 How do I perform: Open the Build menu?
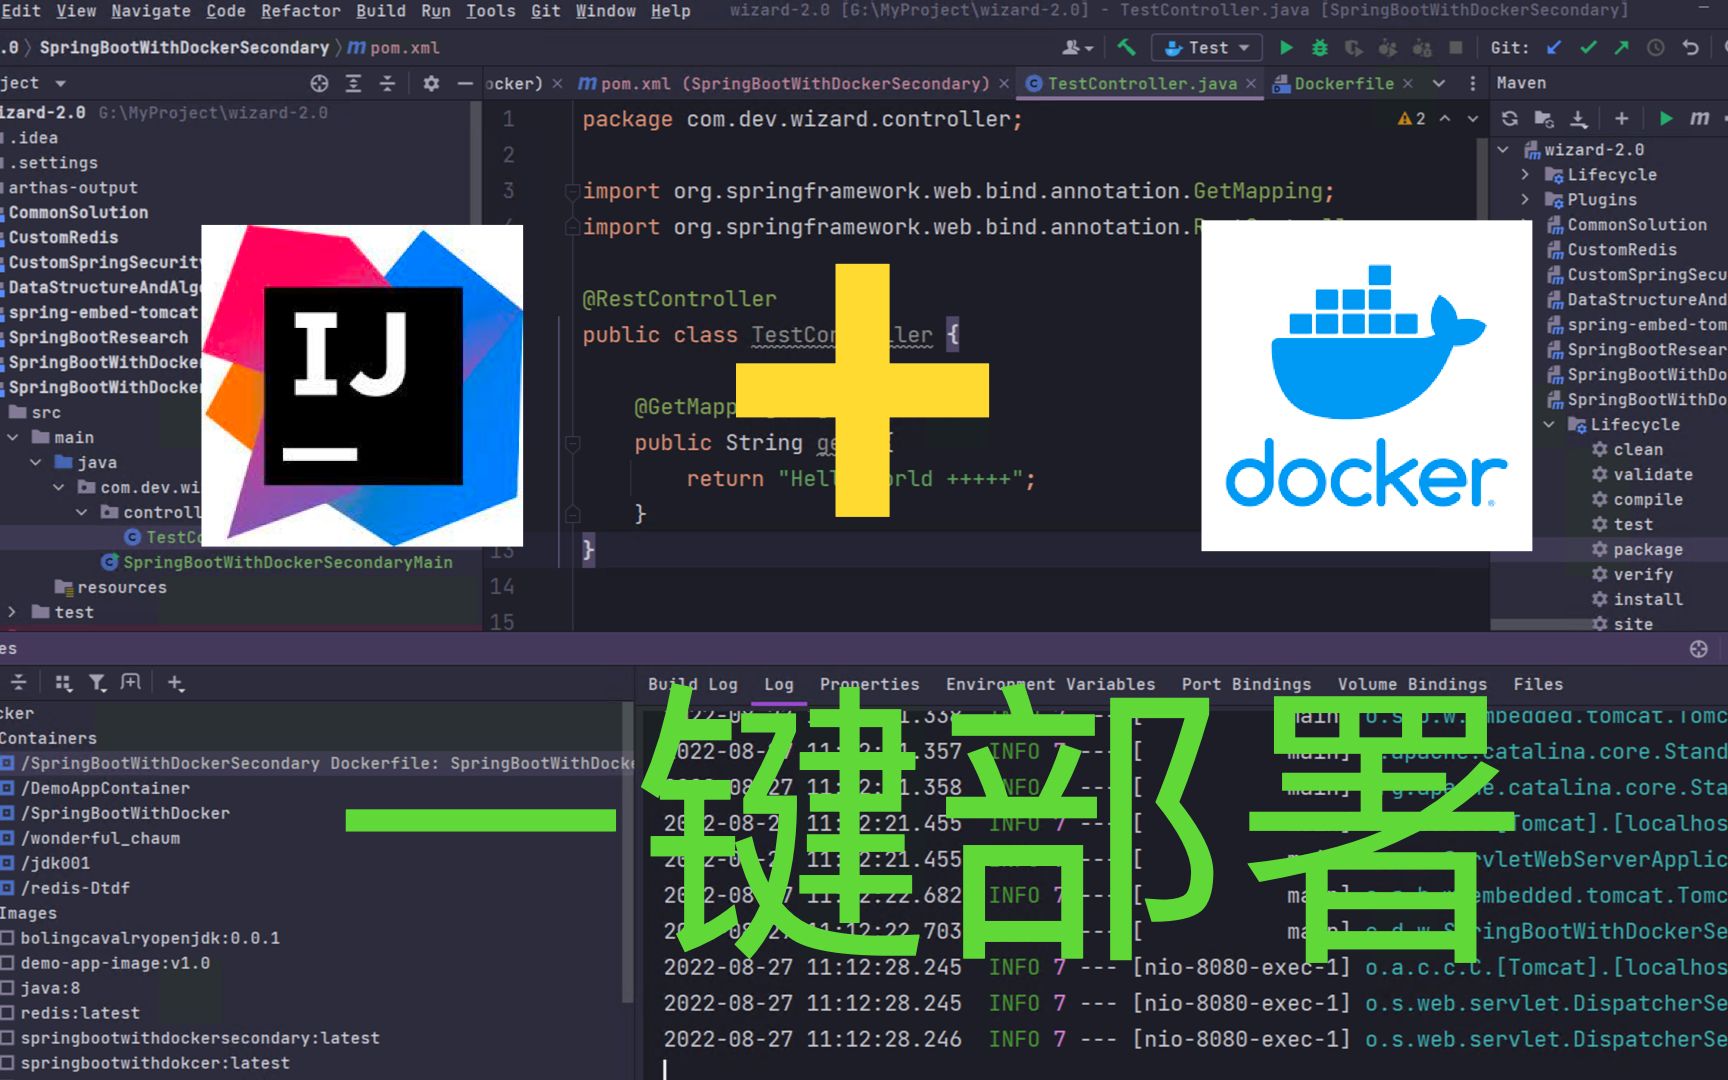(381, 11)
